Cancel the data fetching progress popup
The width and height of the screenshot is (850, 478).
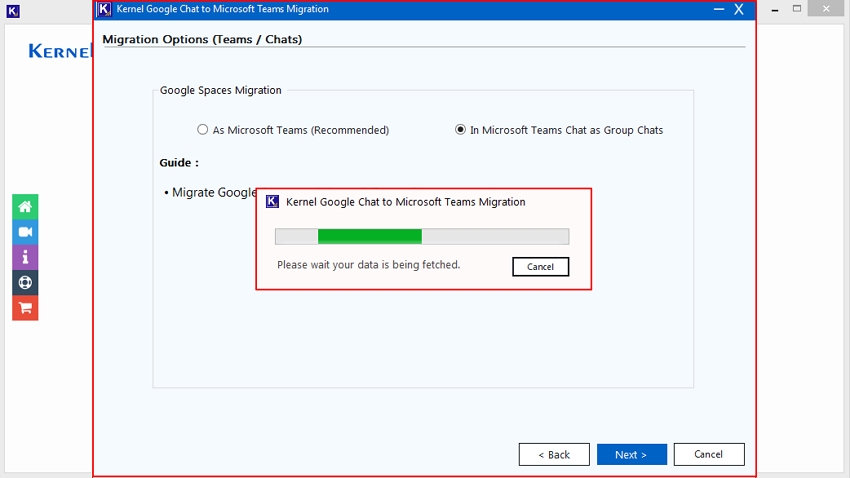tap(540, 267)
